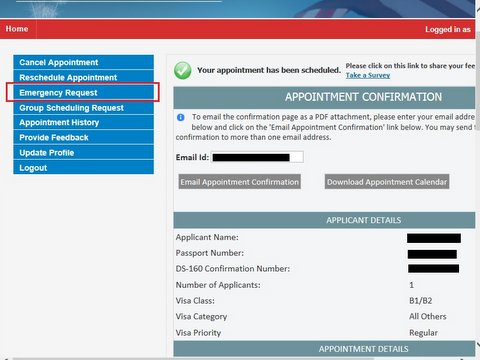Click the APPOINTMENT DETAILS section header
Image resolution: width=480 pixels, height=360 pixels.
click(324, 349)
